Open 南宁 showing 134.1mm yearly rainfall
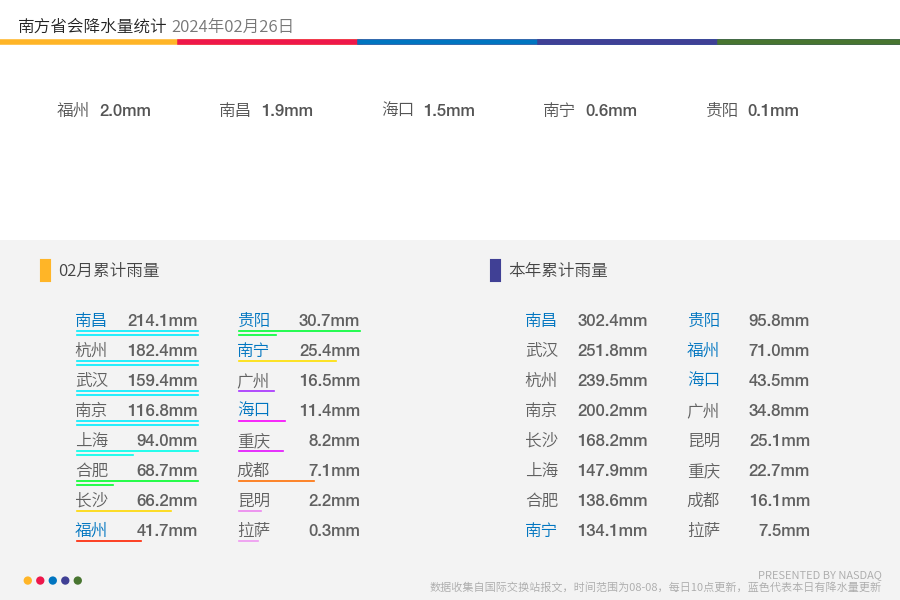900x600 pixels. [x=541, y=530]
